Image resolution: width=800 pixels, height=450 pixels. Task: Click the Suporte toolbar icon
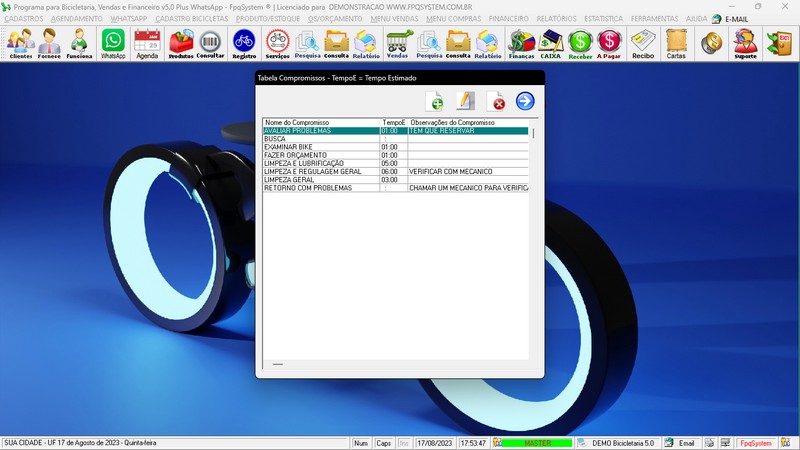tap(745, 43)
